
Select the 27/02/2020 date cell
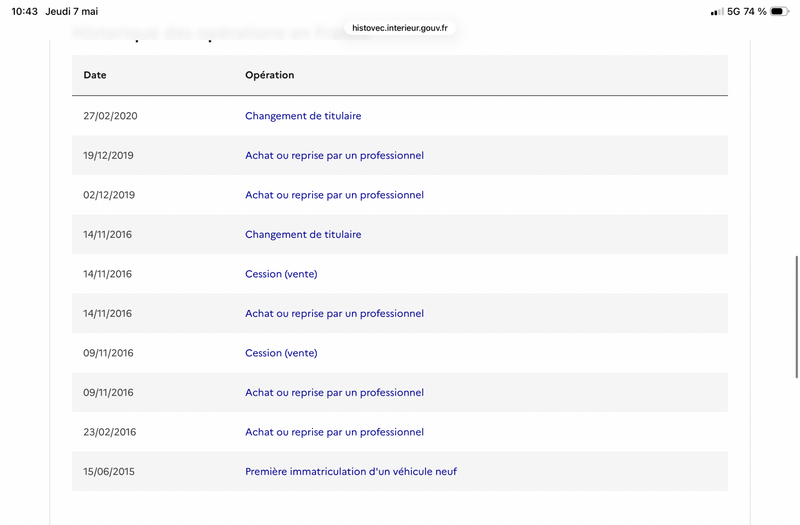tap(110, 116)
